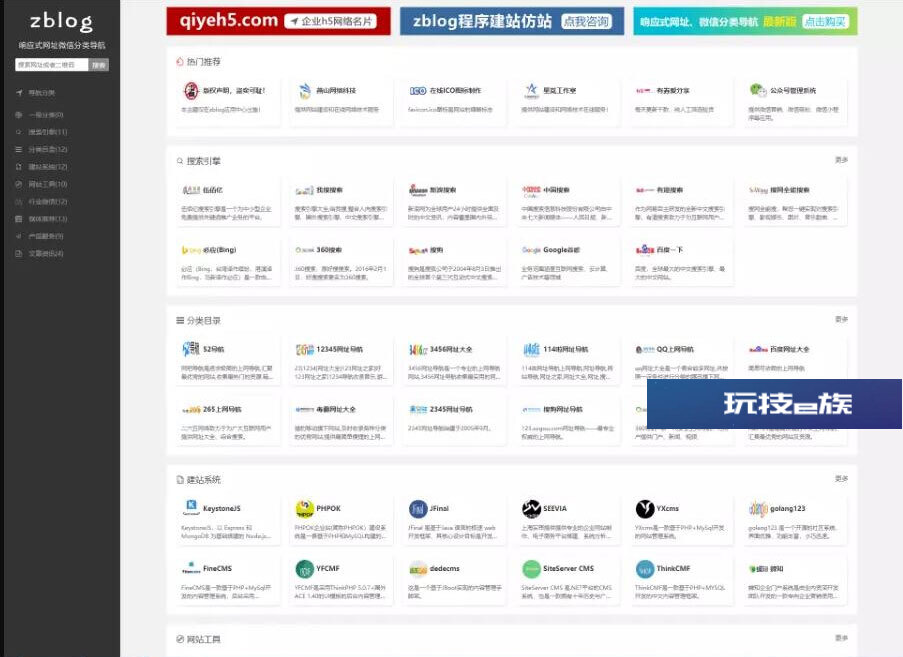This screenshot has height=657, width=903.
Task: Click the dedecms logo icon
Action: [x=418, y=569]
